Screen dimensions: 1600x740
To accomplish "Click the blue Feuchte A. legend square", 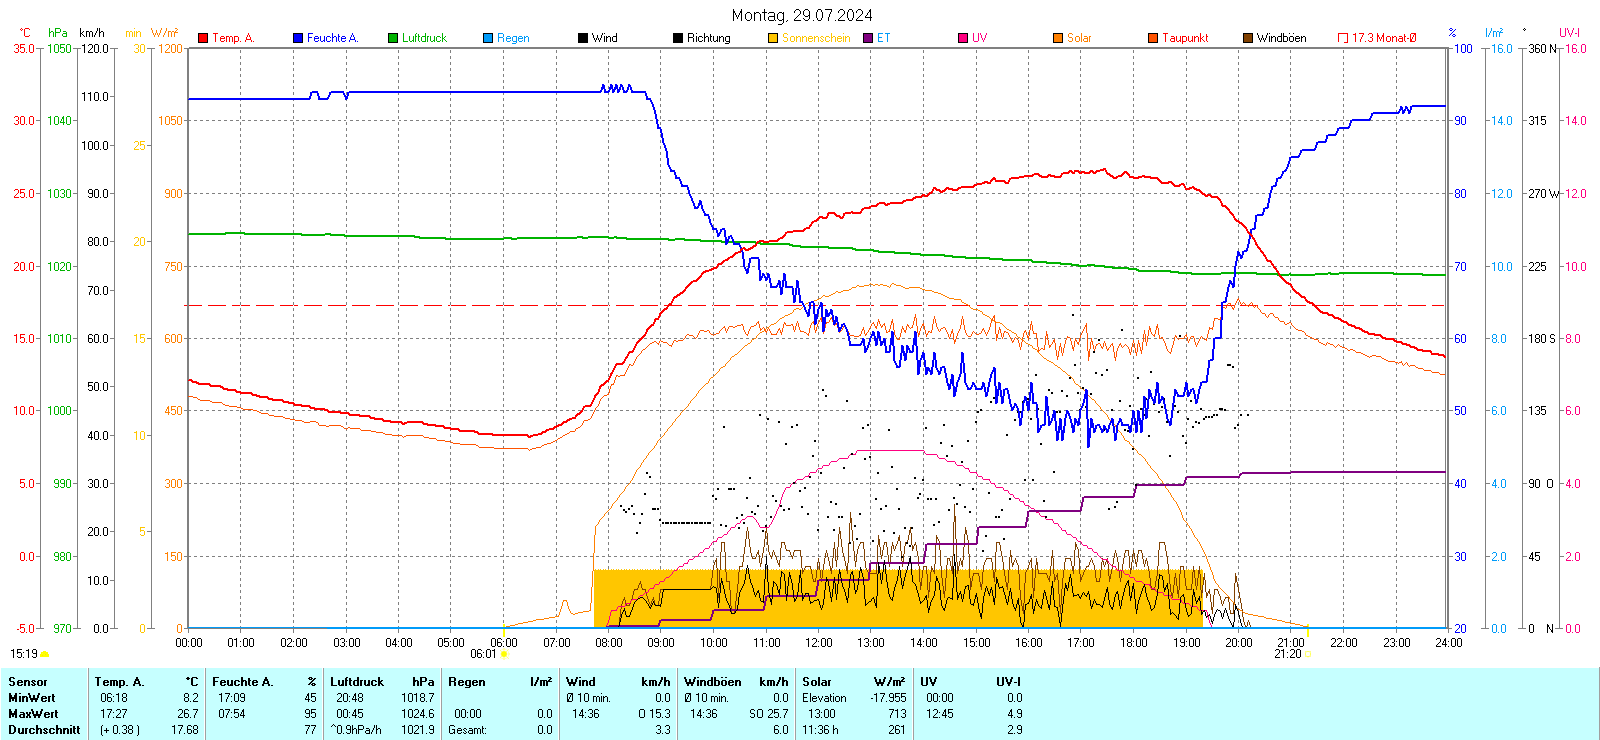I will [x=298, y=38].
